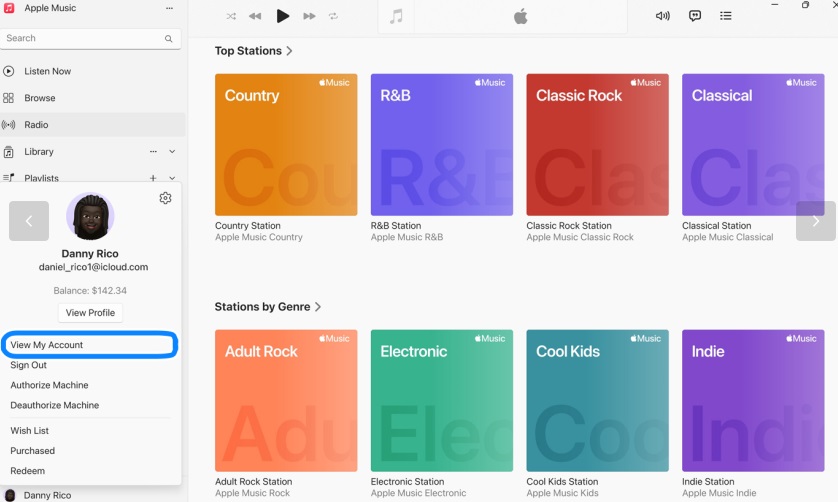Go back with account panel left arrow
The height and width of the screenshot is (502, 838).
coord(29,221)
